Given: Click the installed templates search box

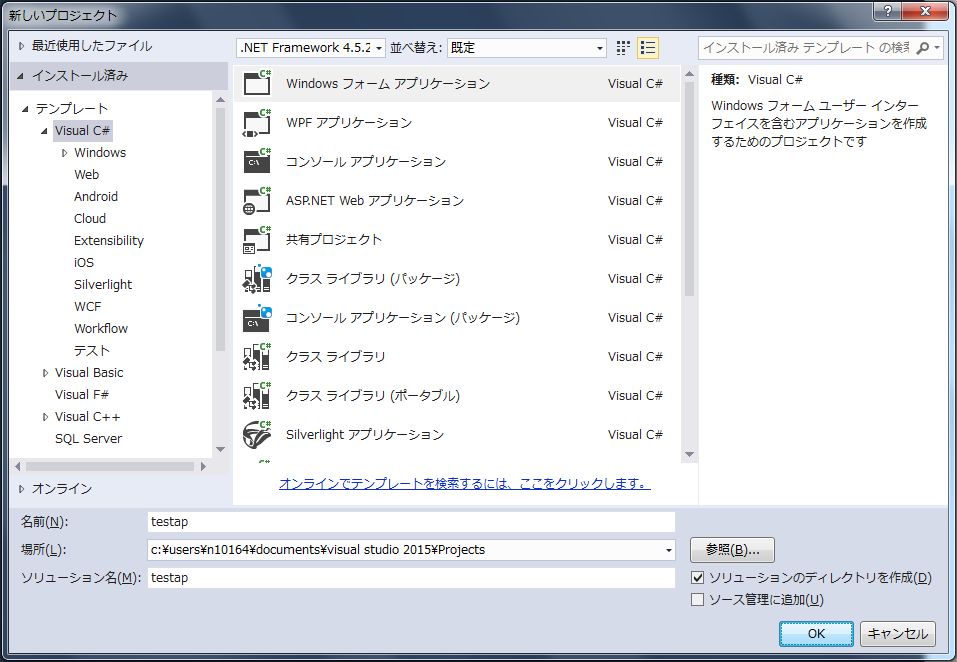Looking at the screenshot, I should (x=807, y=48).
